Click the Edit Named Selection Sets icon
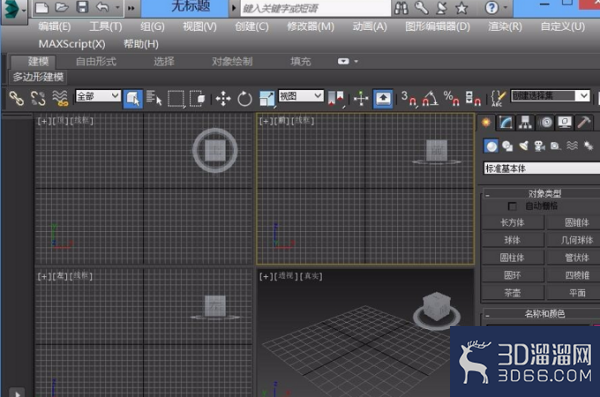Screen dimensions: 600x397 [x=498, y=99]
